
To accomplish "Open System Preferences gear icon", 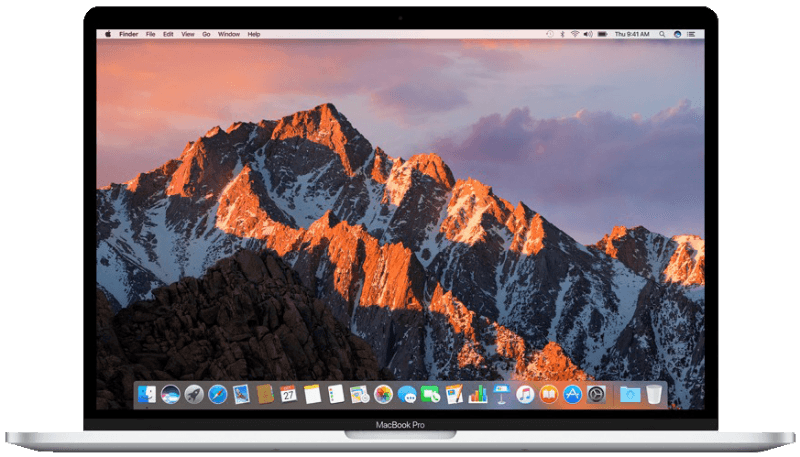I will pos(596,395).
